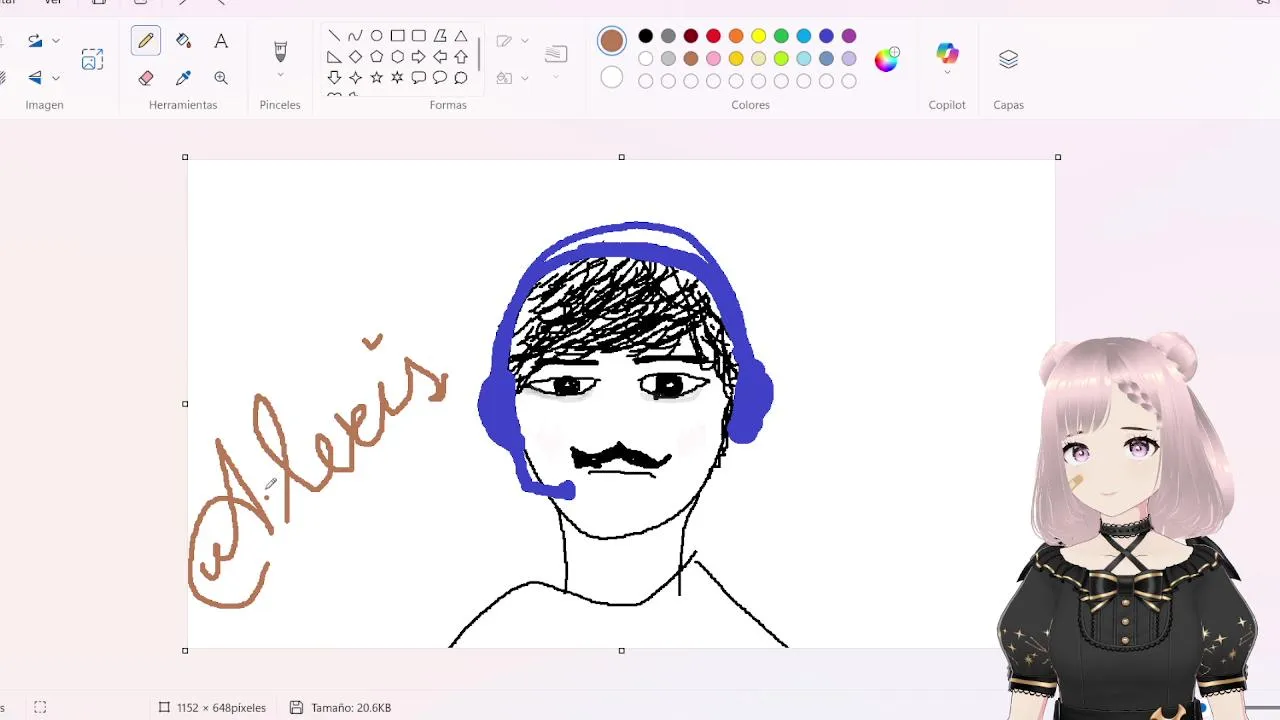Pick the red color swatch
The height and width of the screenshot is (720, 1280).
(x=713, y=37)
